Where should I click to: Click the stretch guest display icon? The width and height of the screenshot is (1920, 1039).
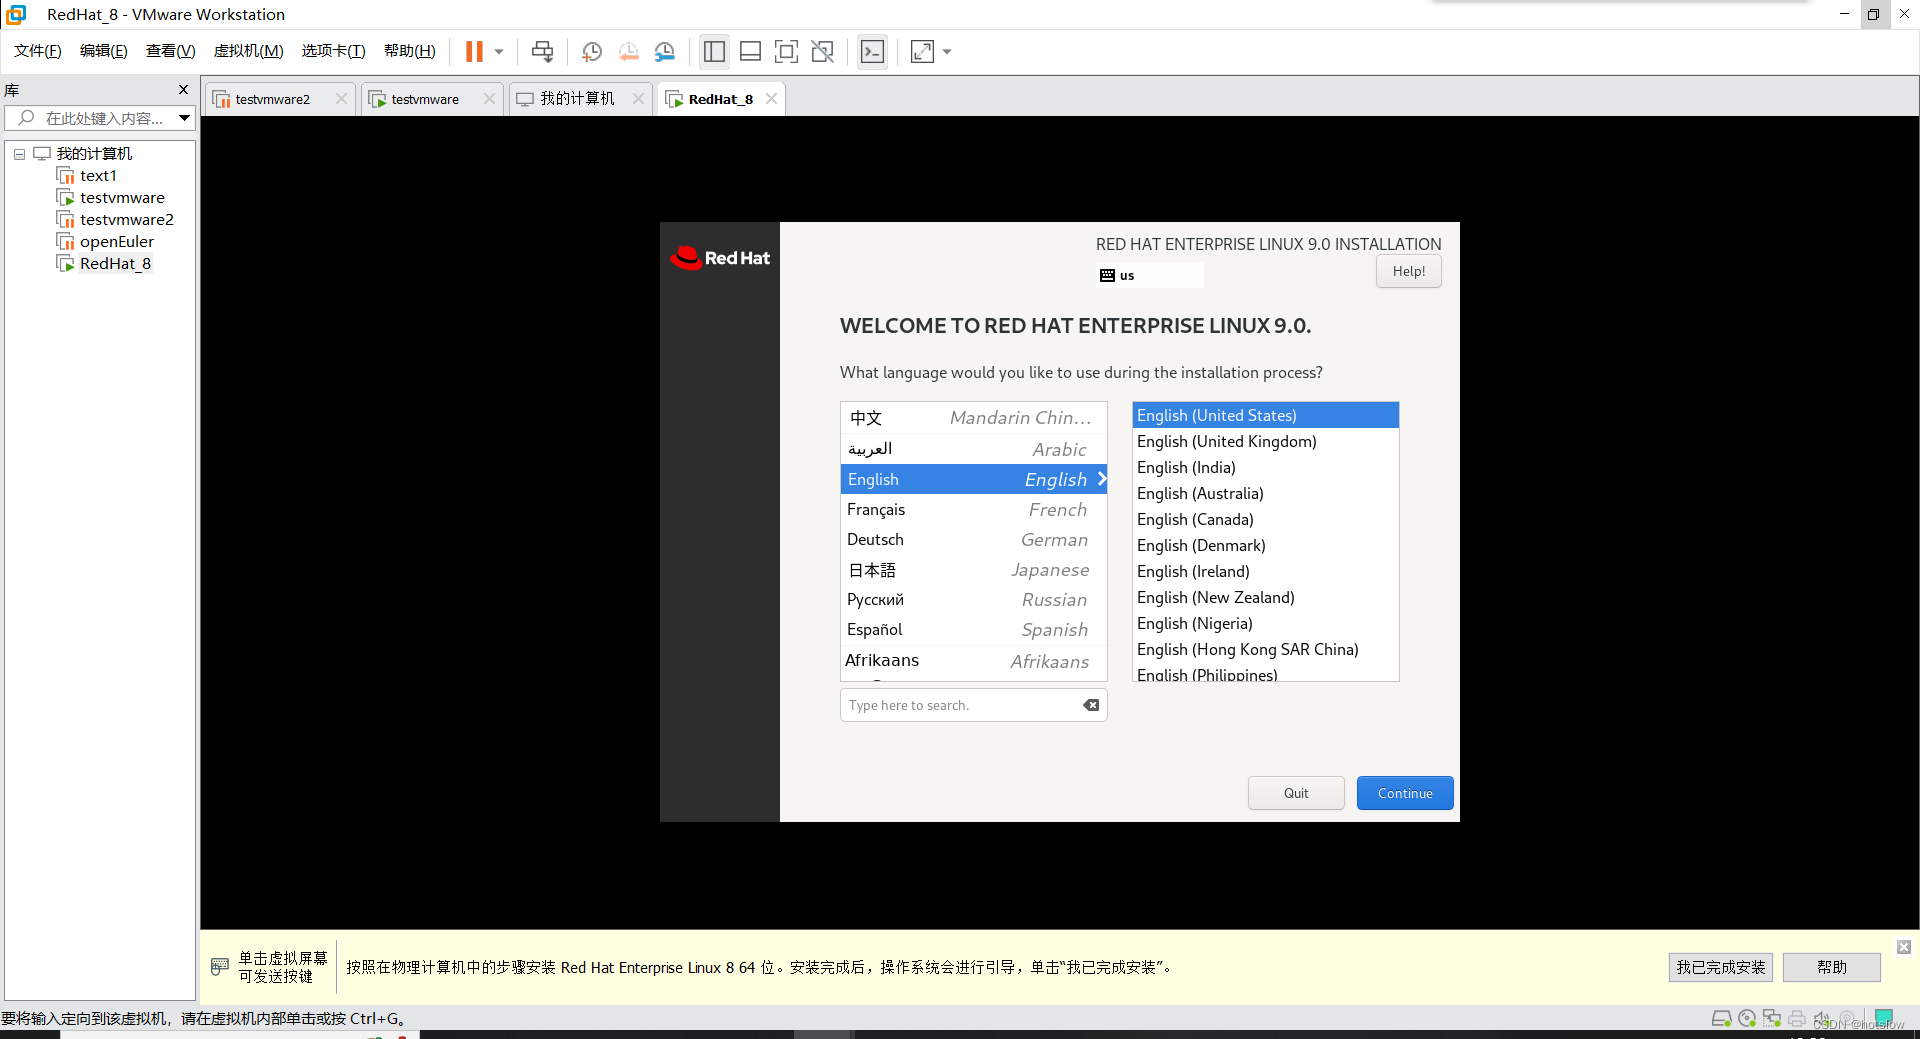point(922,52)
